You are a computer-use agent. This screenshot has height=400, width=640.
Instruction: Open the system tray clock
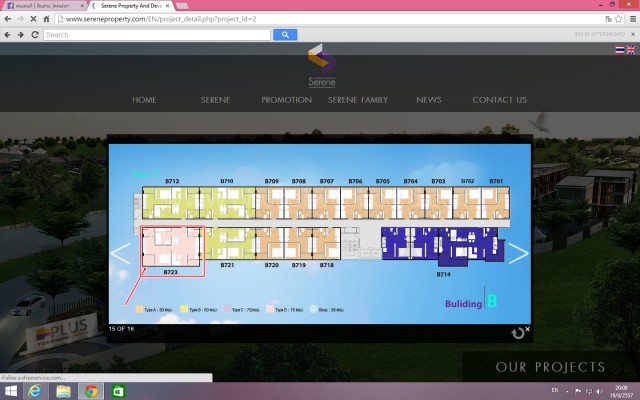click(621, 391)
